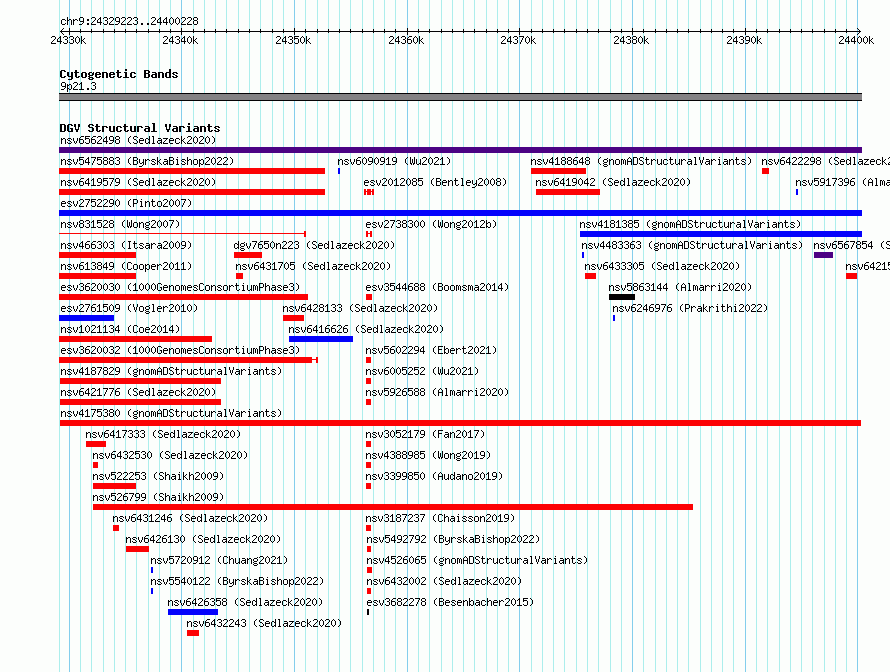
Task: Open nsv4175380 (gnomADStructuralVariants) variant
Action: (171, 413)
